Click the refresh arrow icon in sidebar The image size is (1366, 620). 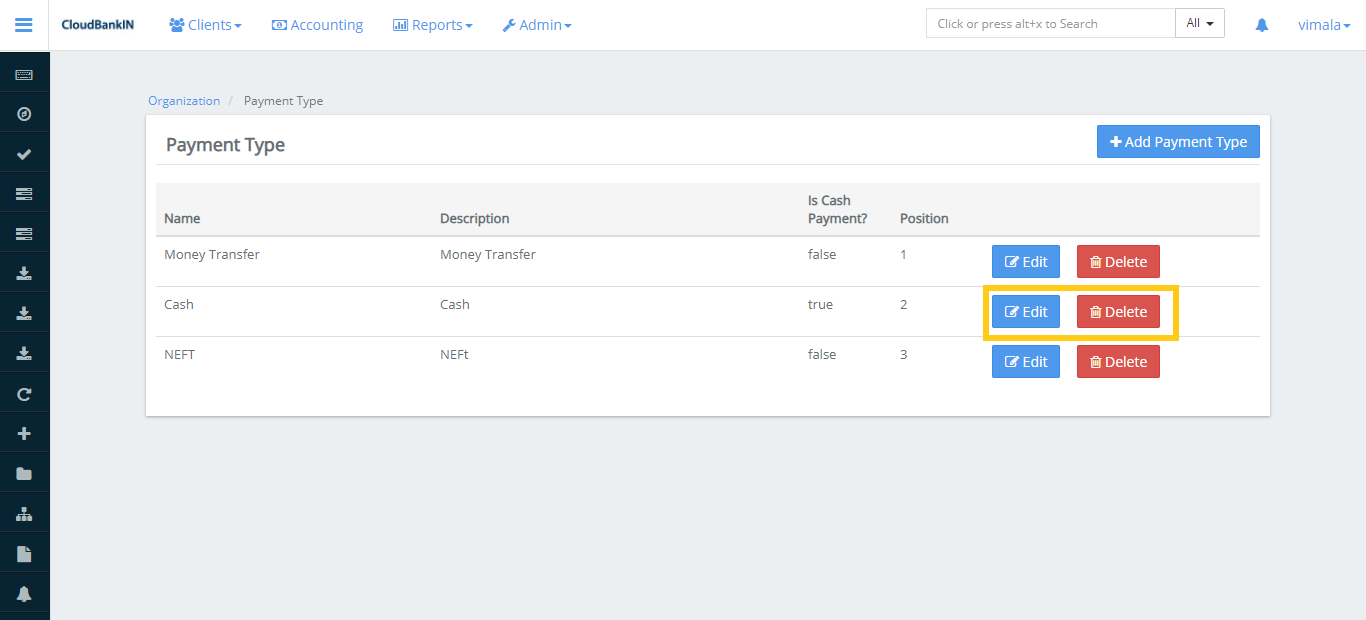[24, 394]
